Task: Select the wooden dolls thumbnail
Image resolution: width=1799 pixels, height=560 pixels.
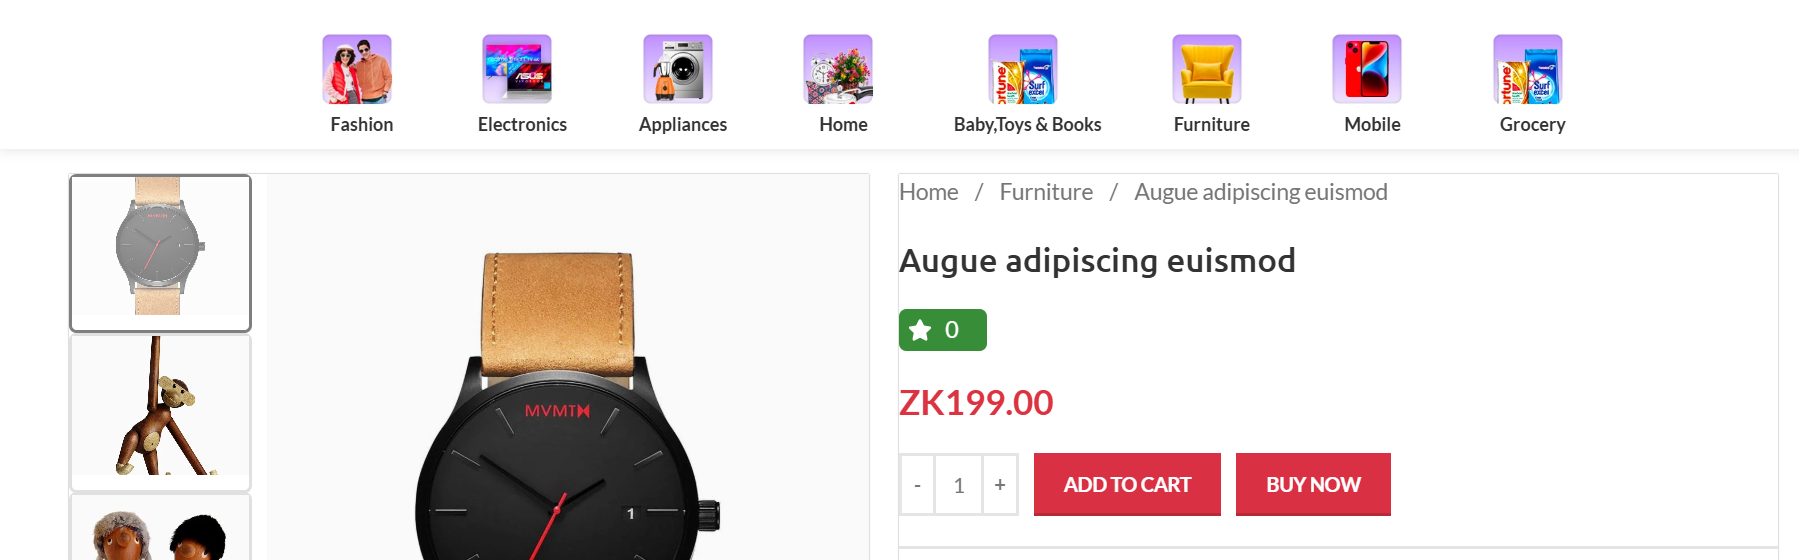Action: (x=160, y=527)
